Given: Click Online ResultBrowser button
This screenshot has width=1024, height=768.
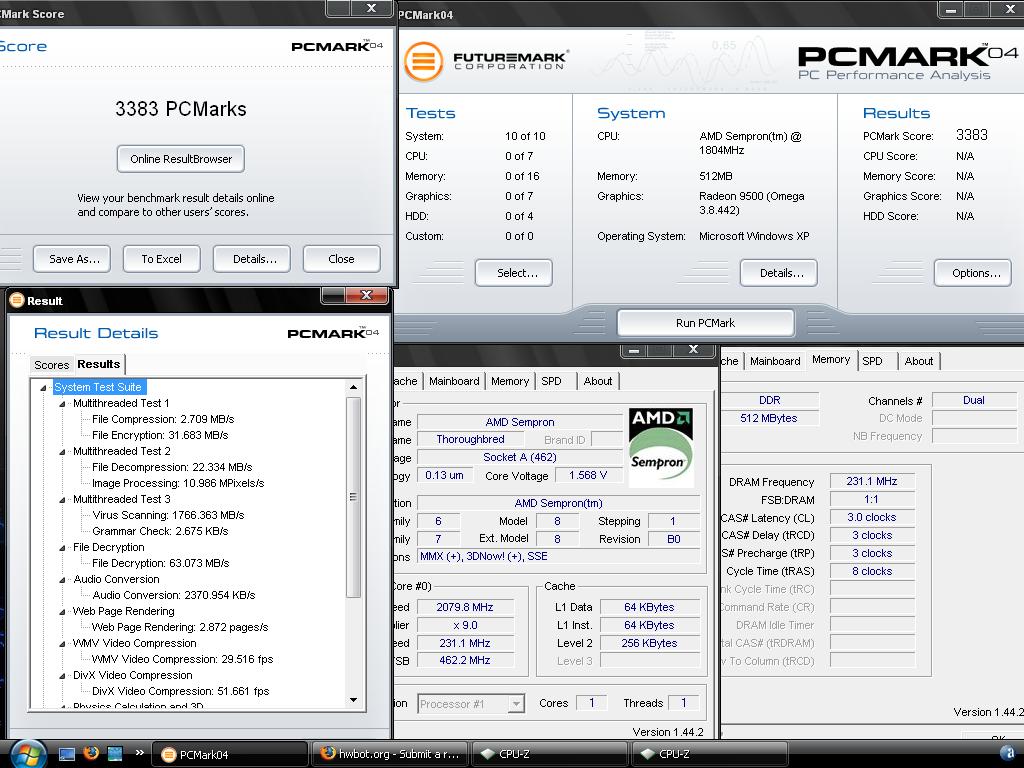Looking at the screenshot, I should click(181, 159).
